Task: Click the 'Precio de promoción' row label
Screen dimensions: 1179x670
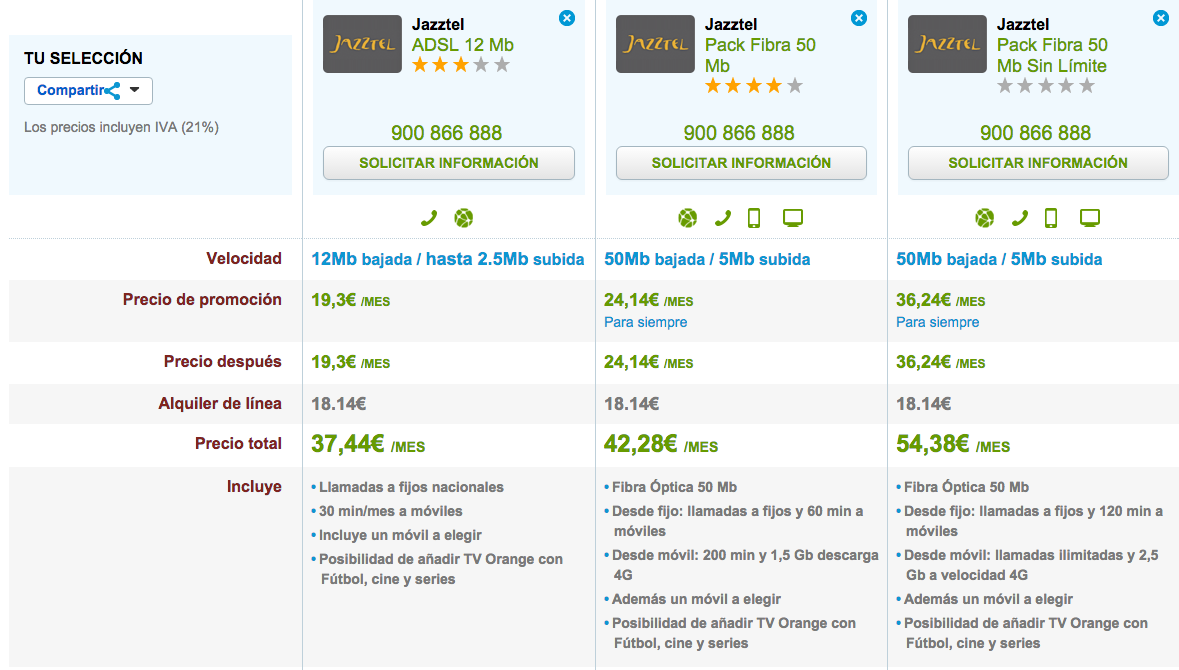Action: pos(202,300)
